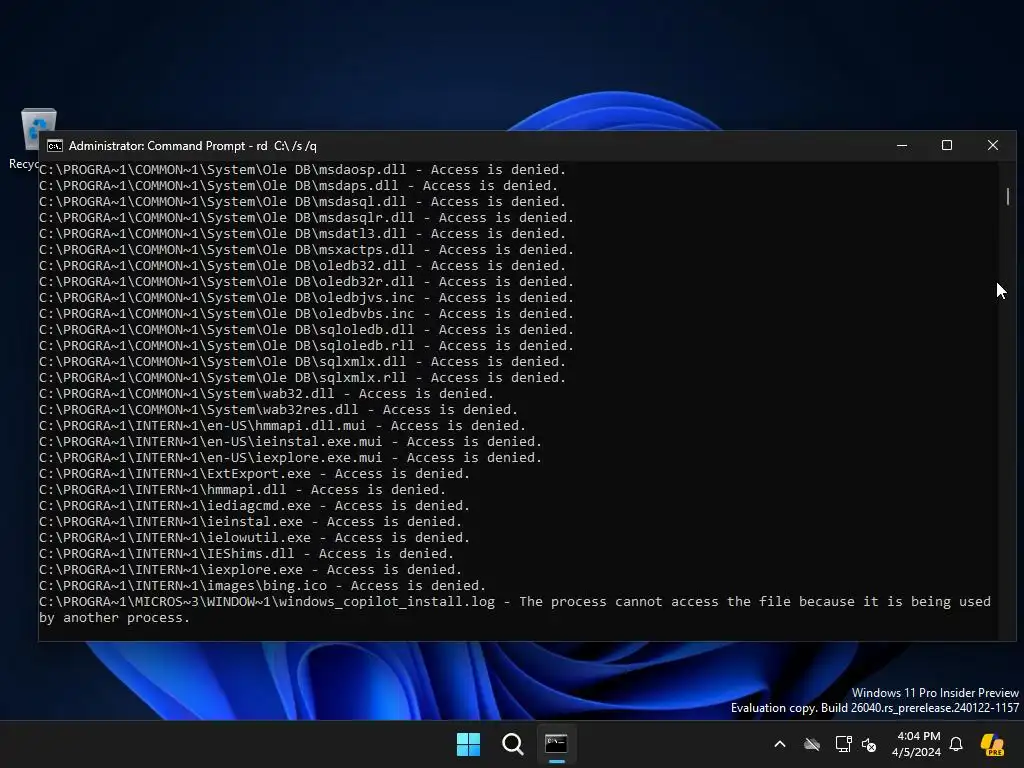This screenshot has height=768, width=1024.
Task: Click the INTERN~1\hmmapi.dll output line
Action: (242, 490)
